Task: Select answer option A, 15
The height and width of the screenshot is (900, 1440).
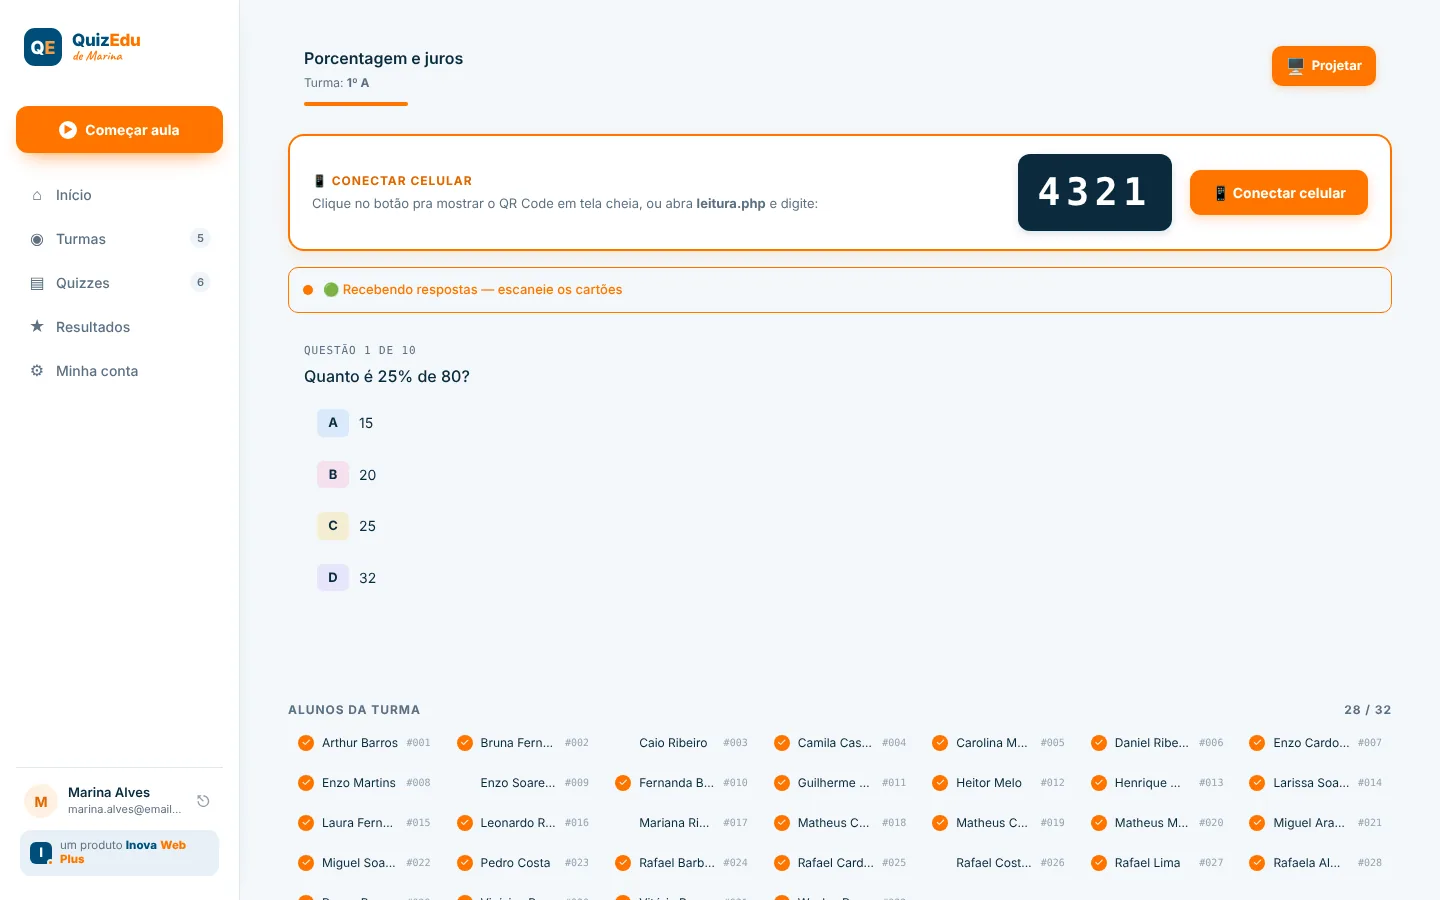Action: click(346, 423)
